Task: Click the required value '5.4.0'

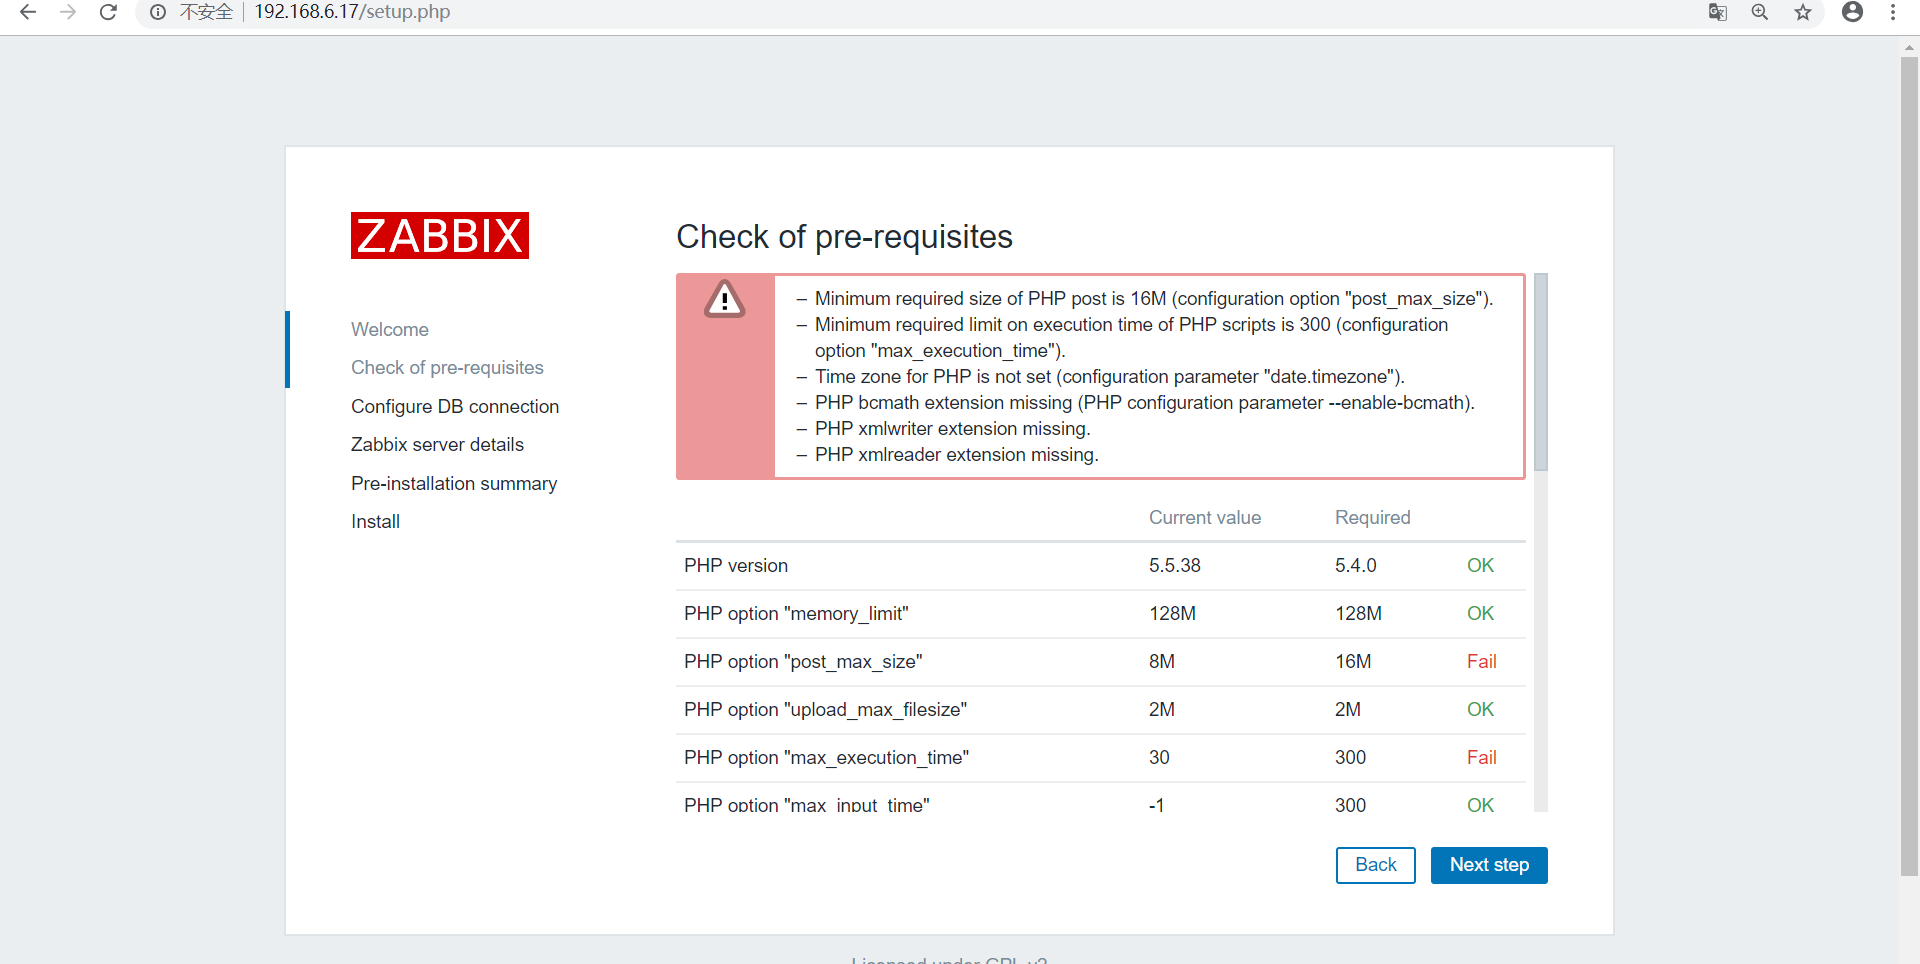Action: (x=1356, y=566)
